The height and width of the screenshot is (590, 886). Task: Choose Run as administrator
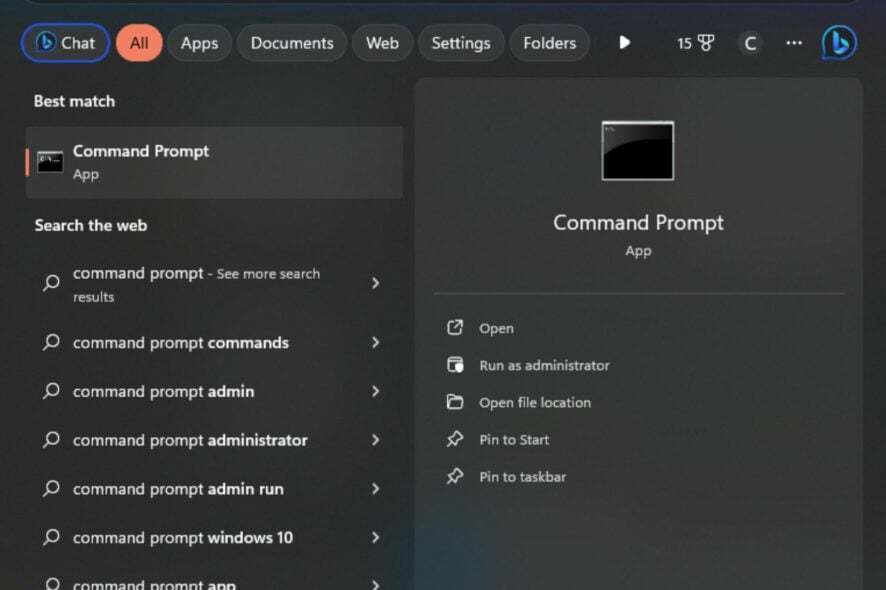click(545, 366)
